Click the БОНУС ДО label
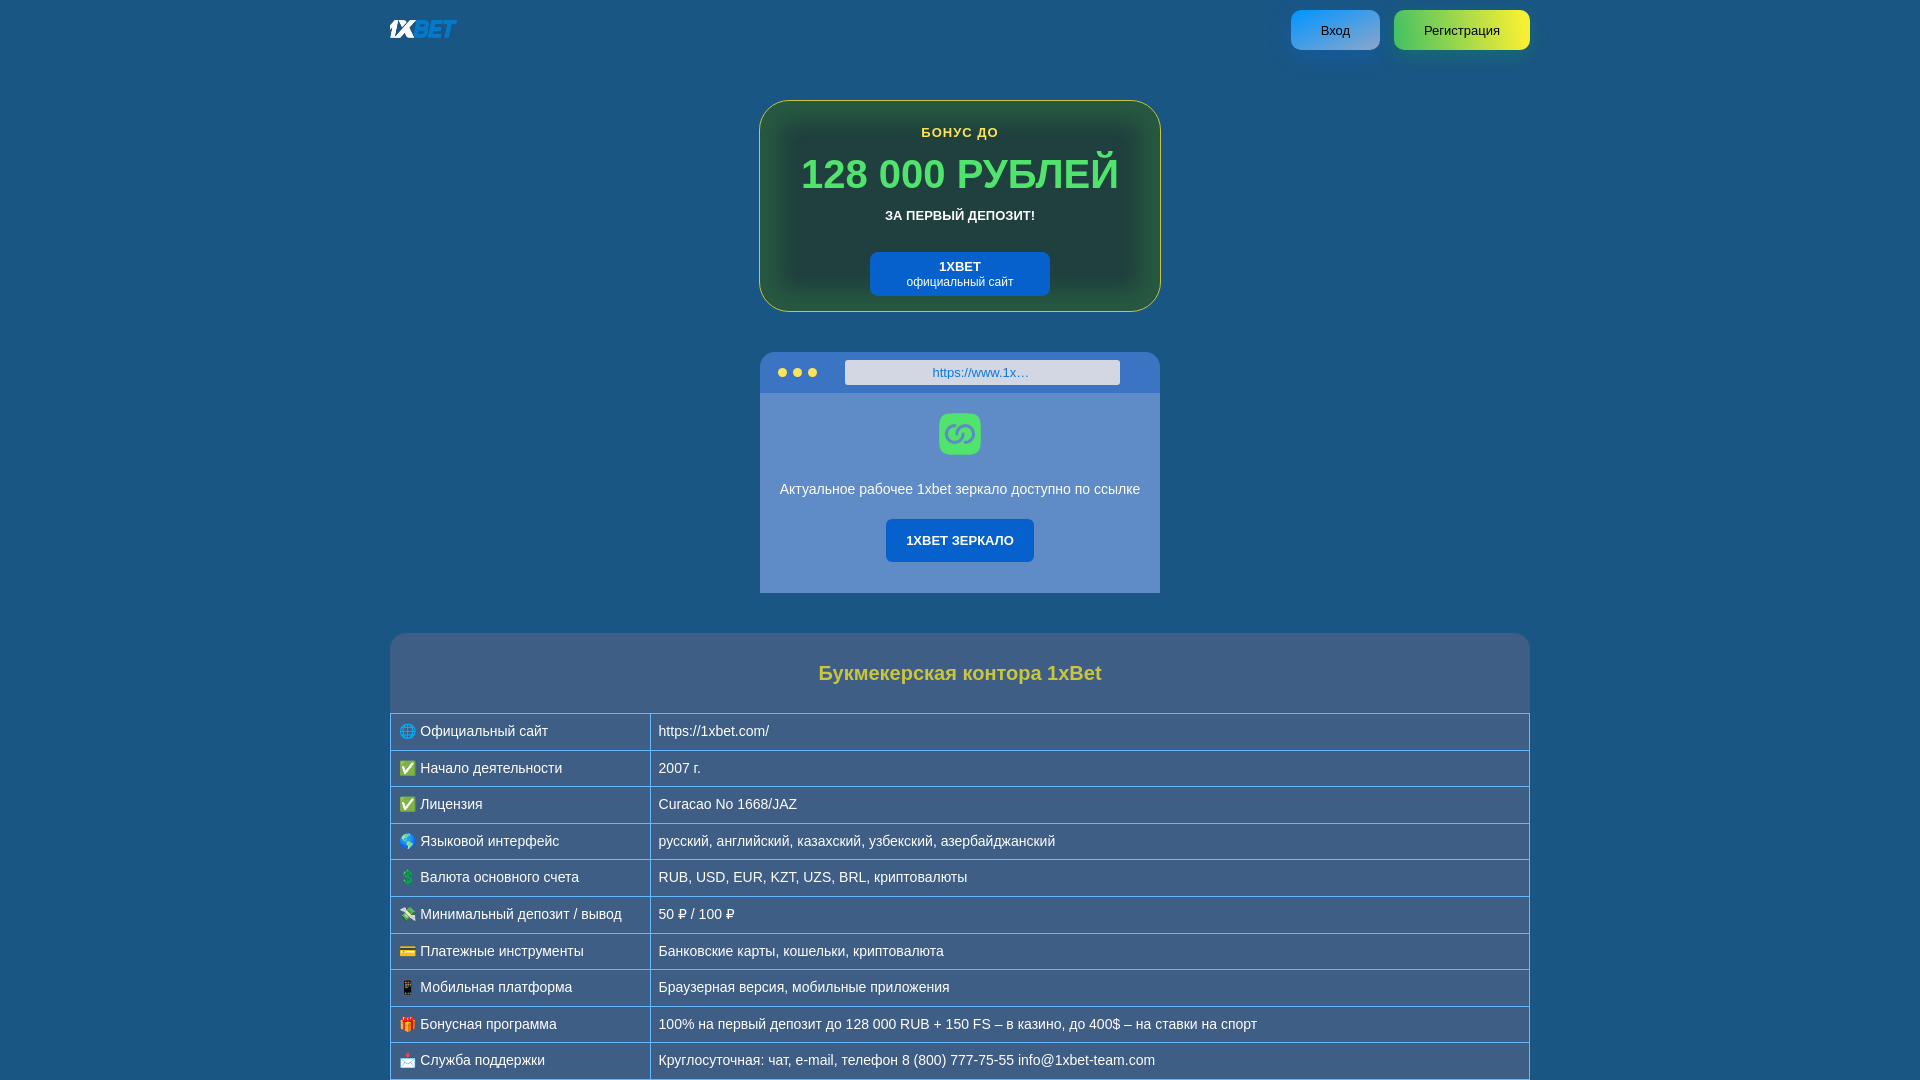Image resolution: width=1920 pixels, height=1080 pixels. (x=960, y=133)
